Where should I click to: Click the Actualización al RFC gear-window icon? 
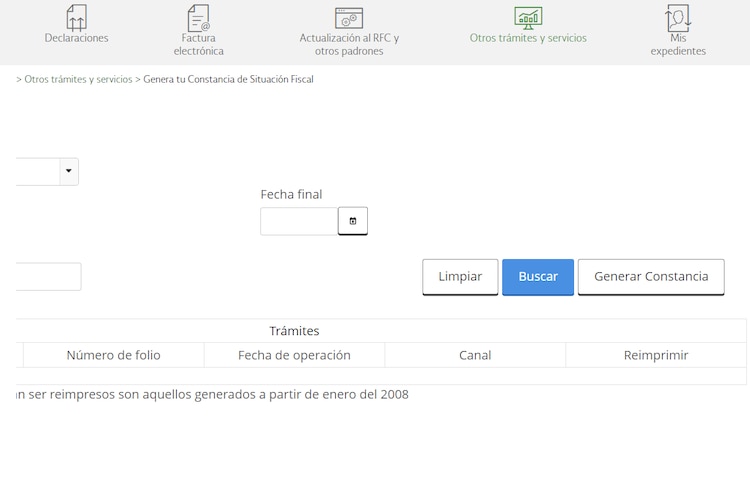pyautogui.click(x=349, y=18)
